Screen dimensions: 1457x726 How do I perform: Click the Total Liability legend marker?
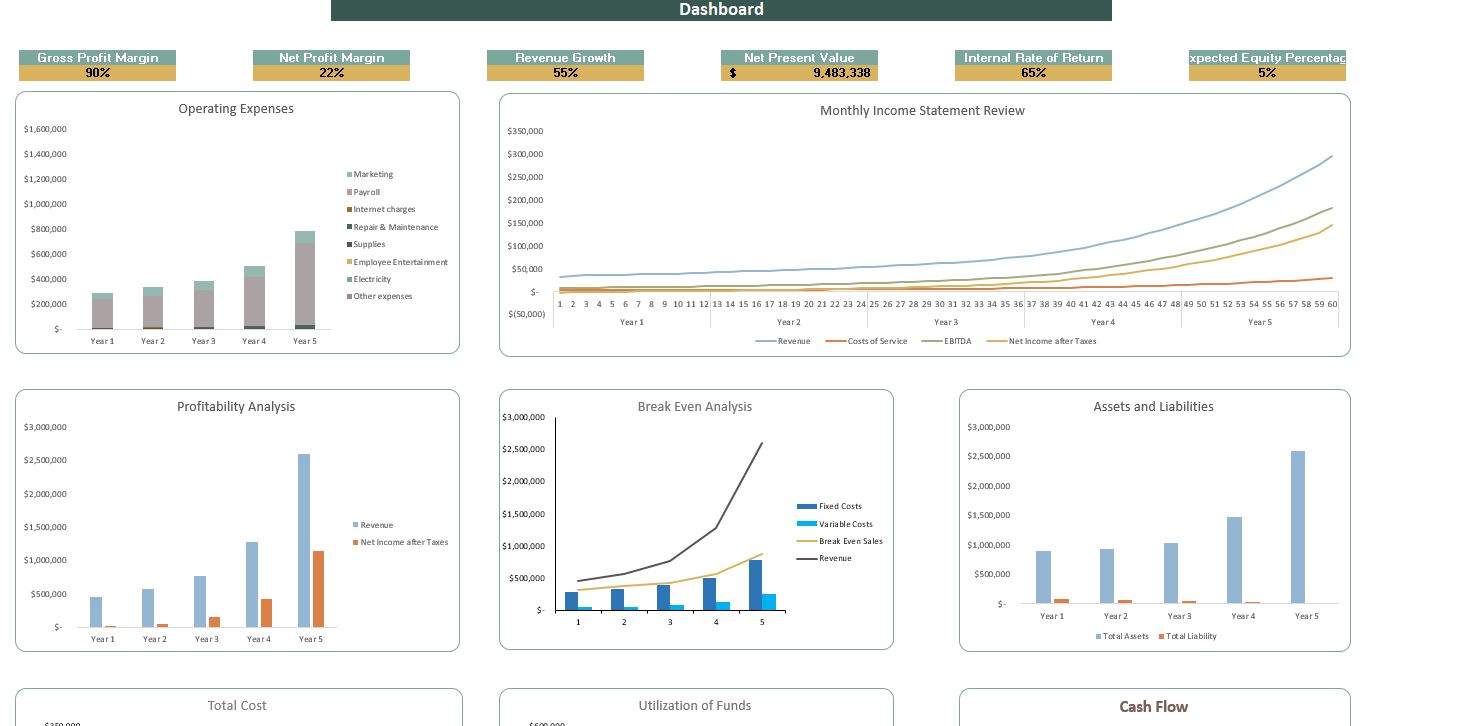tap(1160, 636)
